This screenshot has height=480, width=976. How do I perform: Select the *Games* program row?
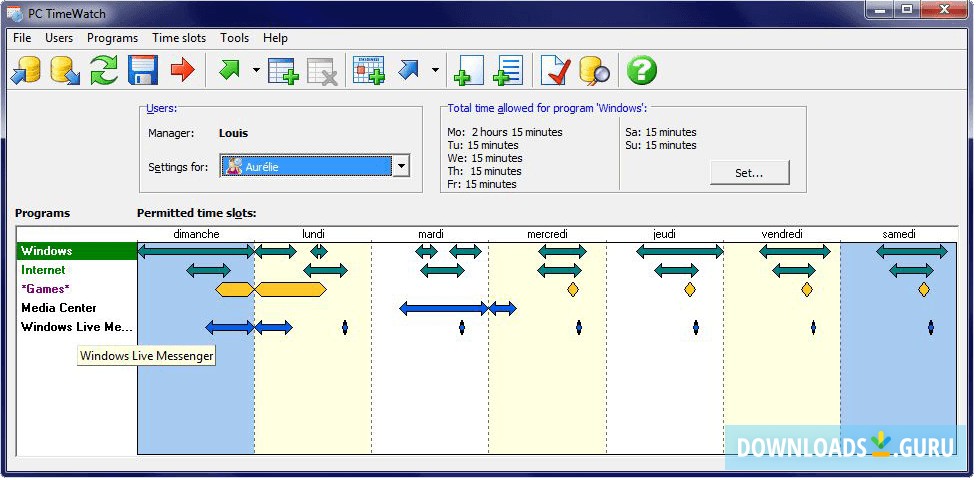point(77,289)
